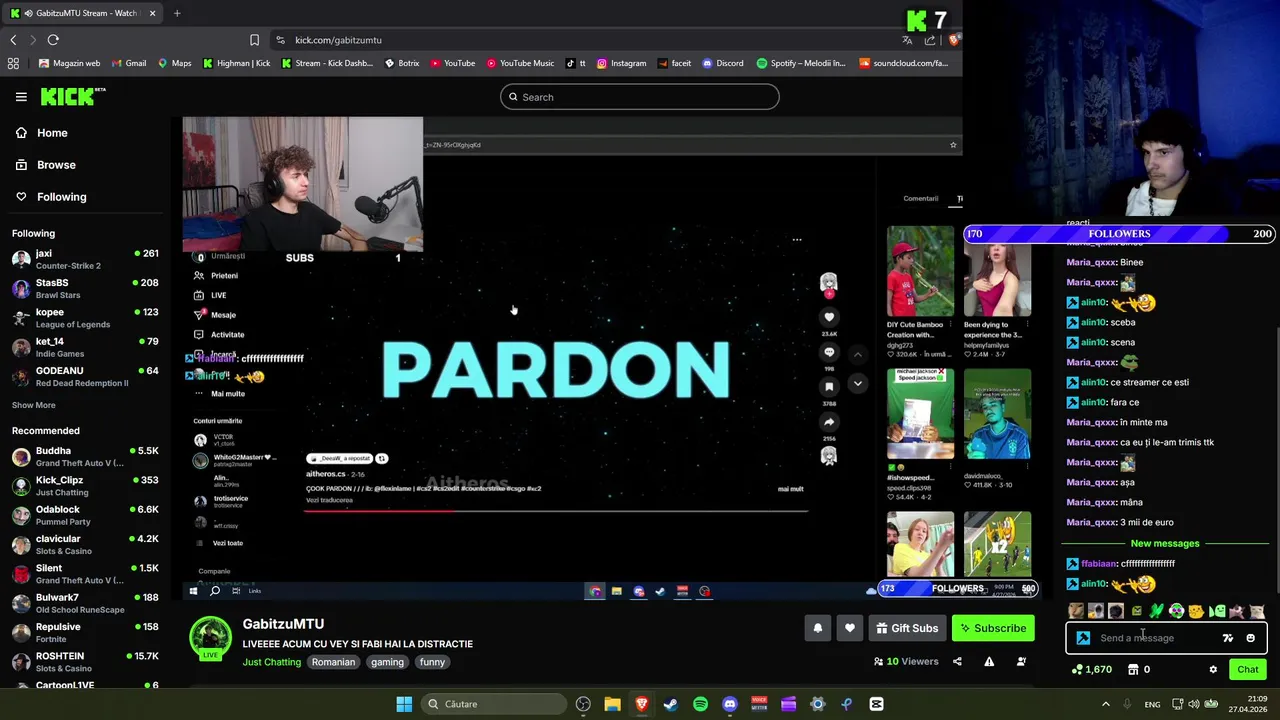Bookmark this page in the address bar

point(254,40)
